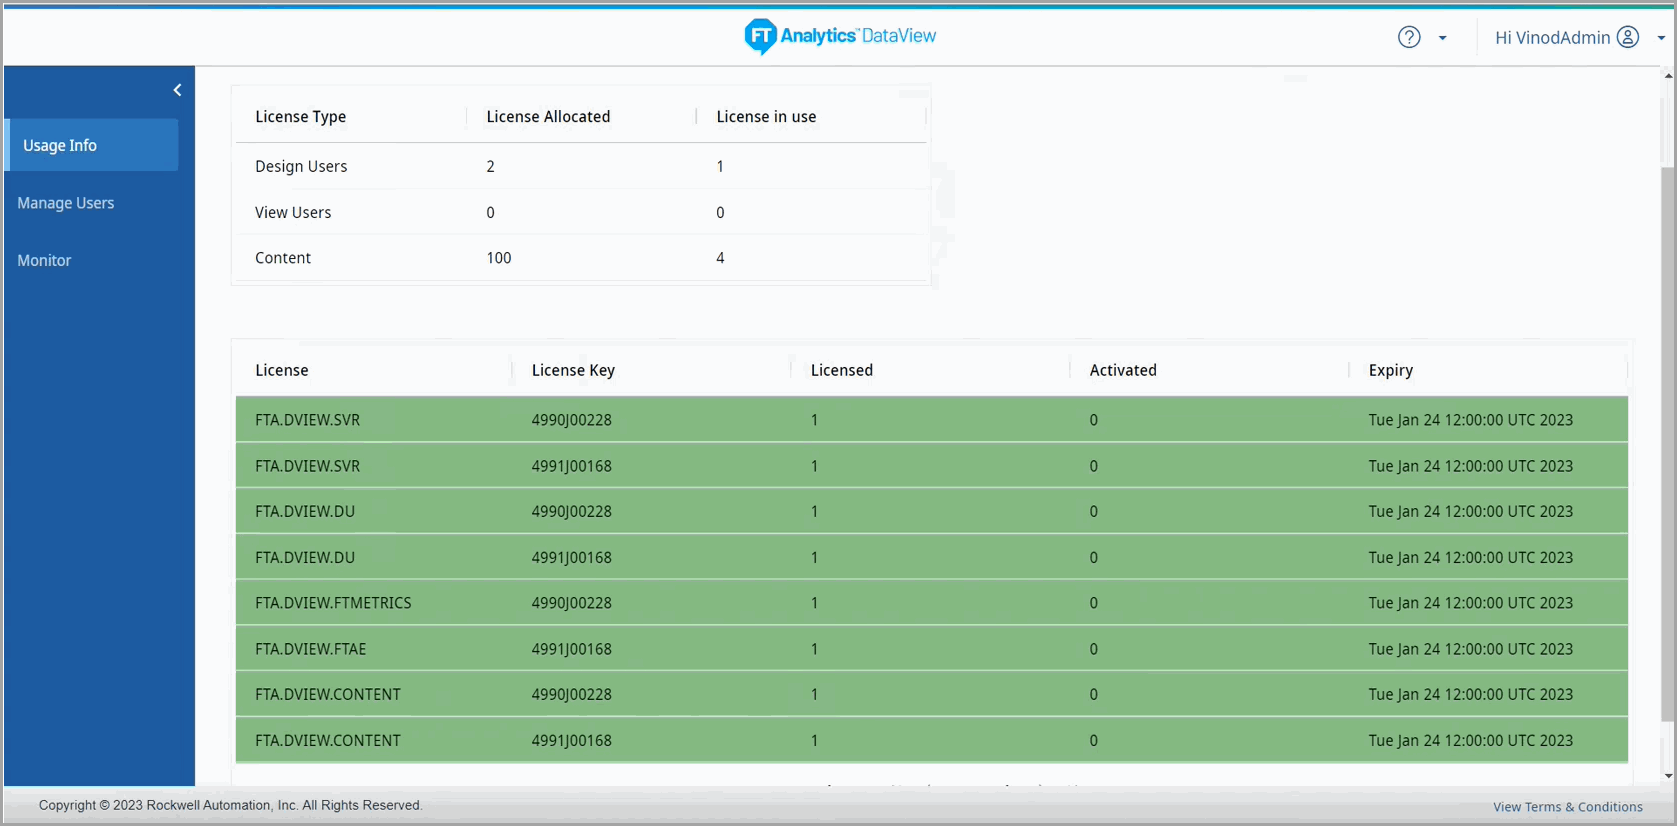Select the Content license type row label

pos(283,258)
